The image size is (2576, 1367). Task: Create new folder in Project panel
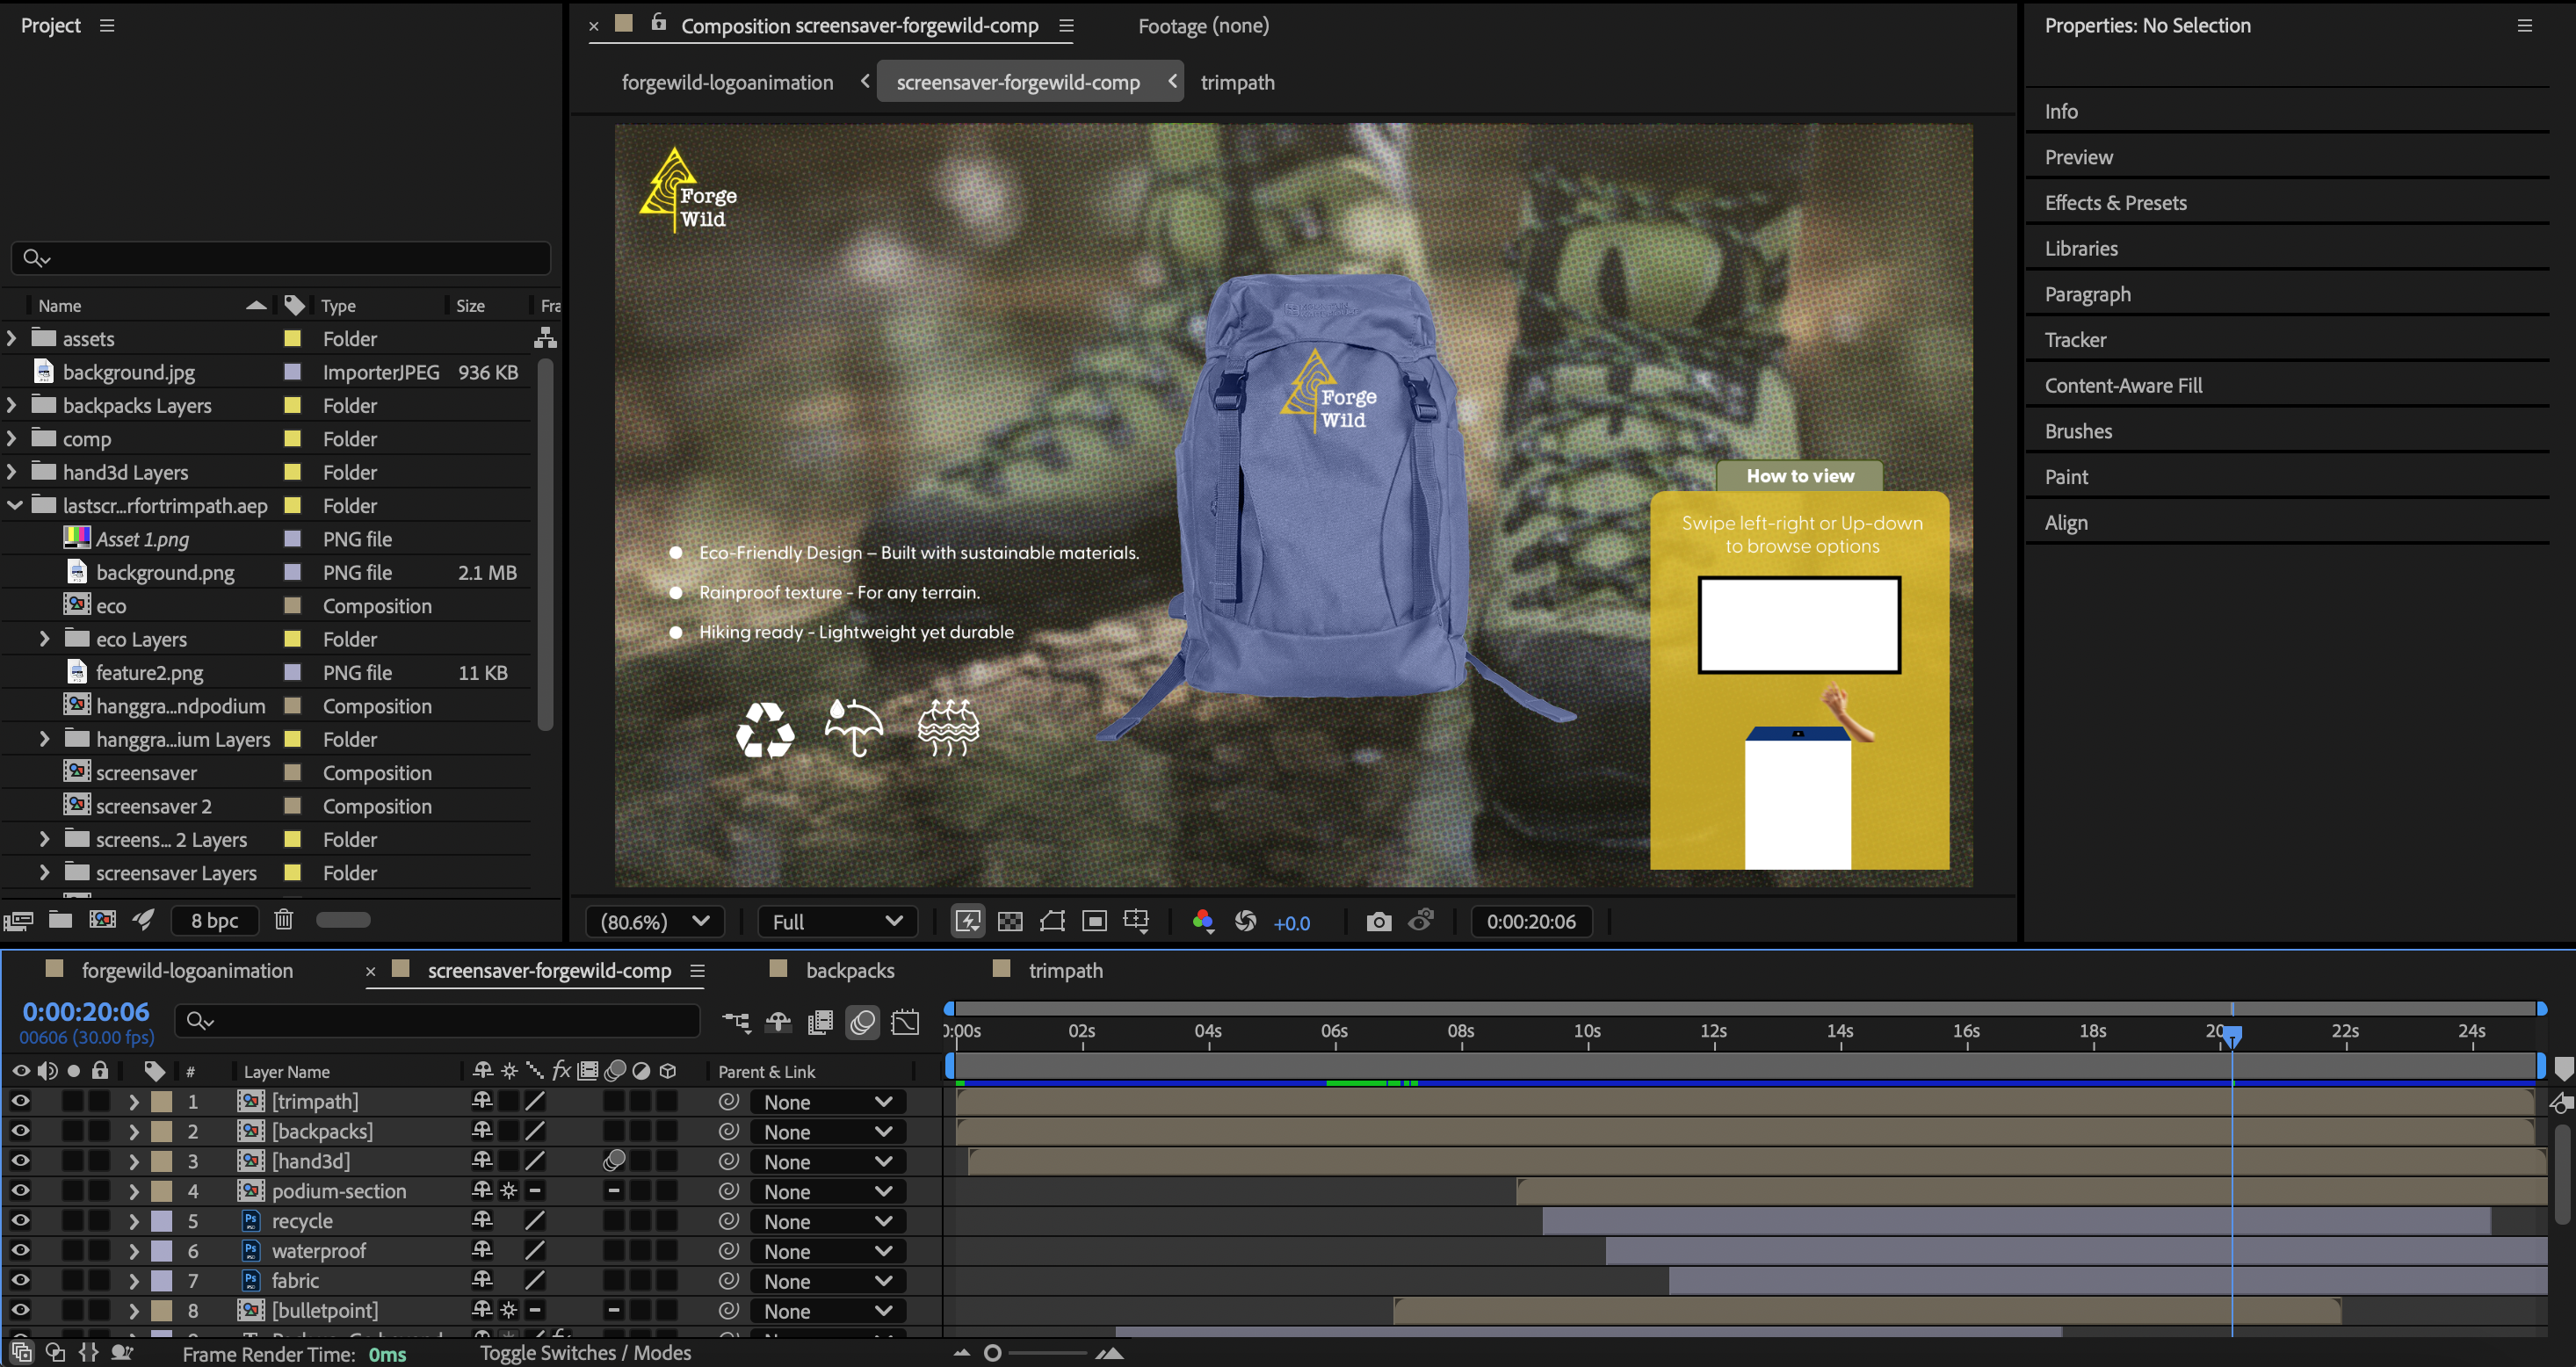(x=60, y=920)
